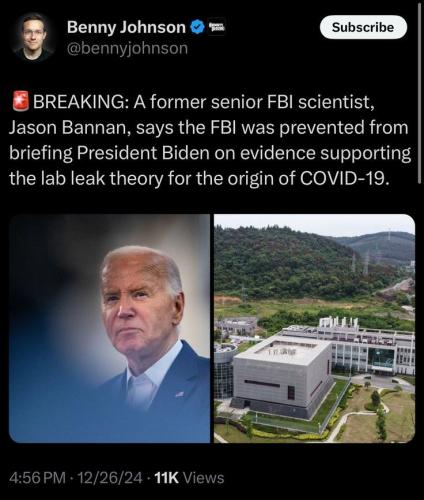Click the vertical scrollbar at right edge
This screenshot has height=500, width=424.
pos(419,92)
